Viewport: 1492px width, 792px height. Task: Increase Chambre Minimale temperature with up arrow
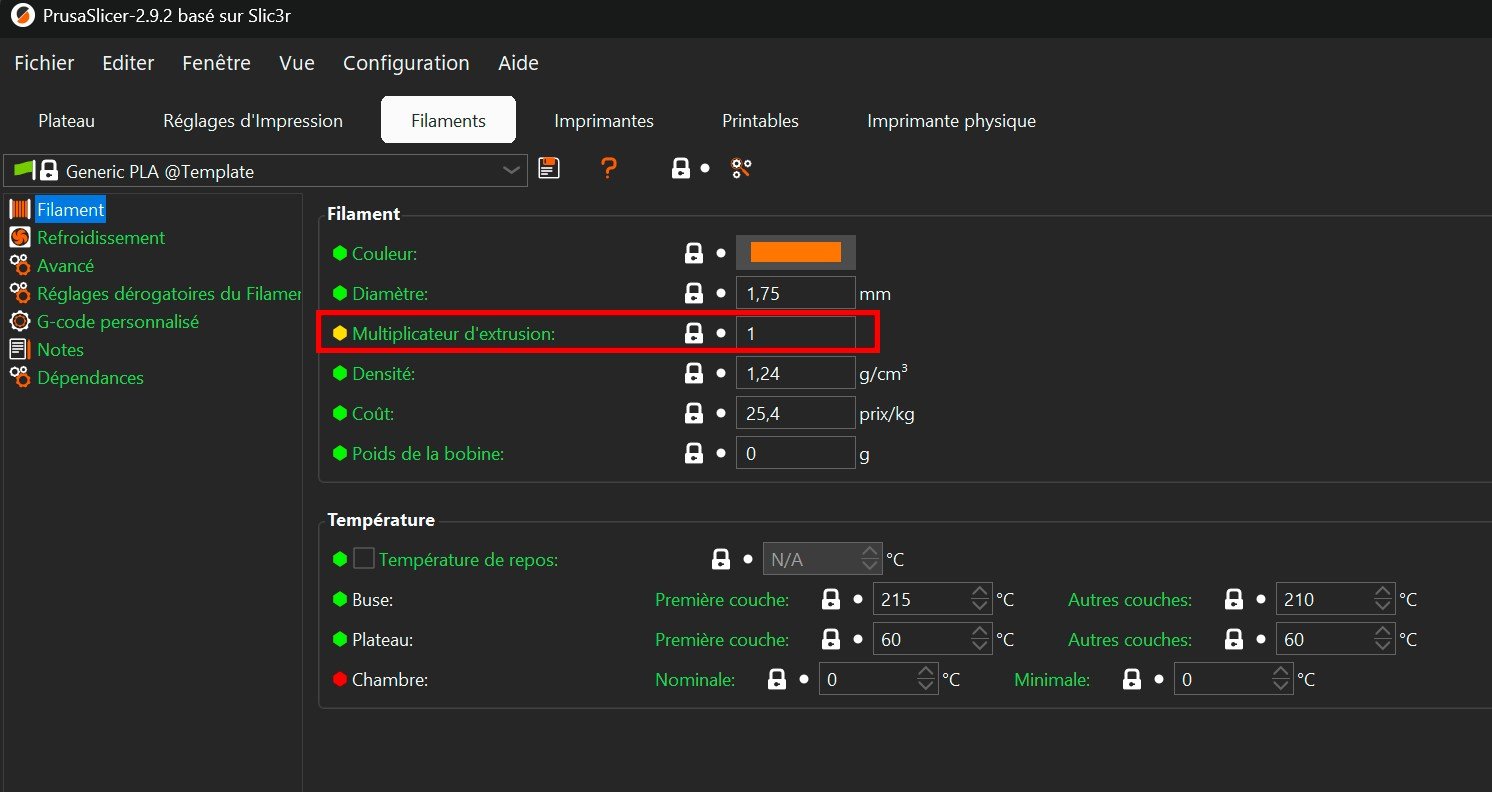(x=1281, y=673)
